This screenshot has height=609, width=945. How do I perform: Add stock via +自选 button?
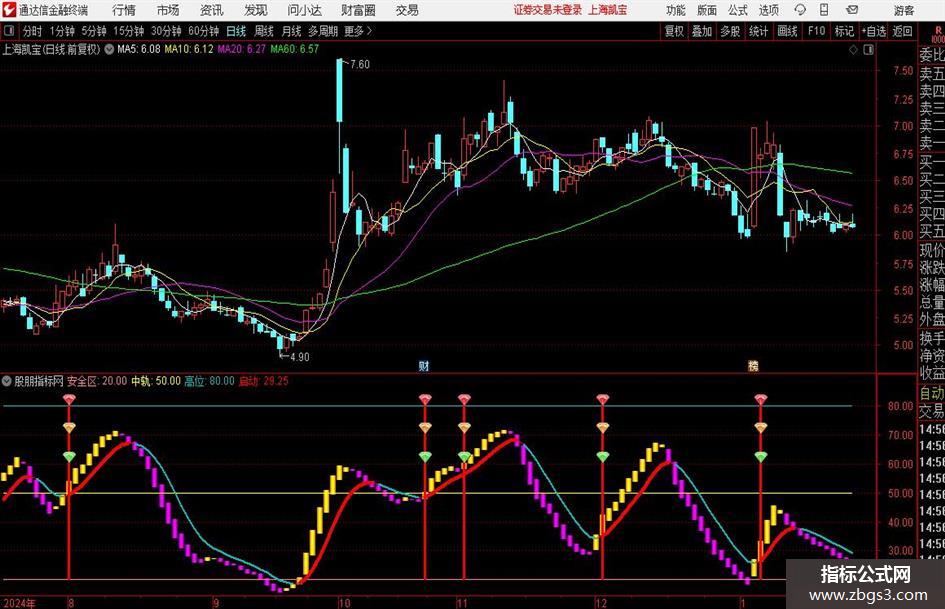click(873, 31)
